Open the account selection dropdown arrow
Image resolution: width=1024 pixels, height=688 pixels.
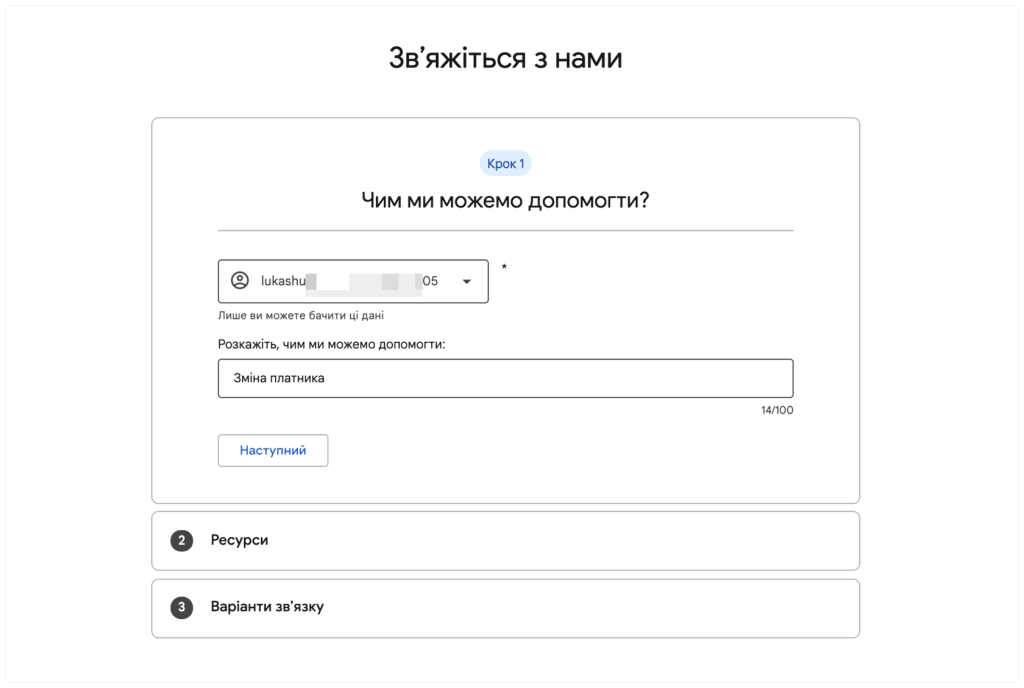coord(466,281)
